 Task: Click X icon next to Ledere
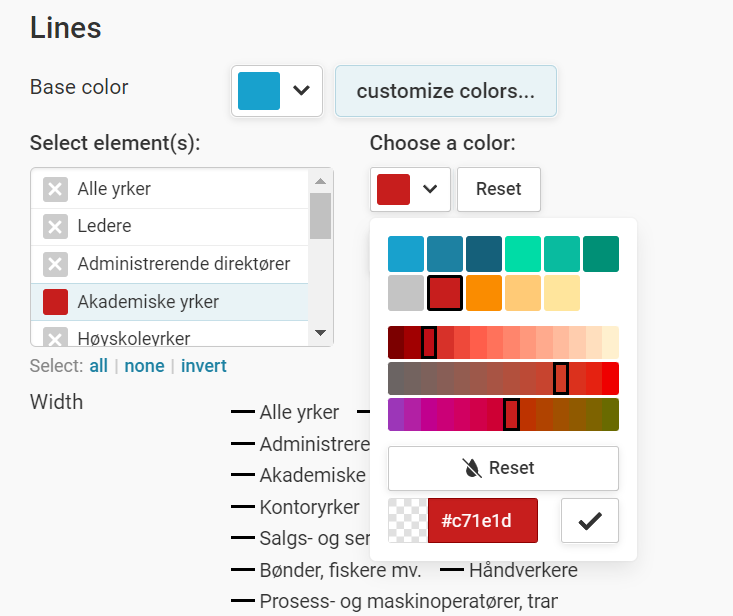55,227
